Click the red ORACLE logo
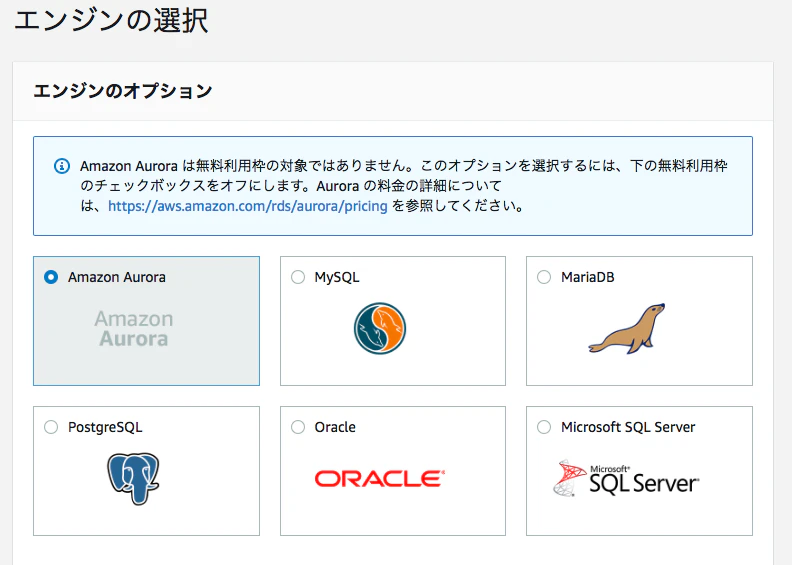 point(380,479)
